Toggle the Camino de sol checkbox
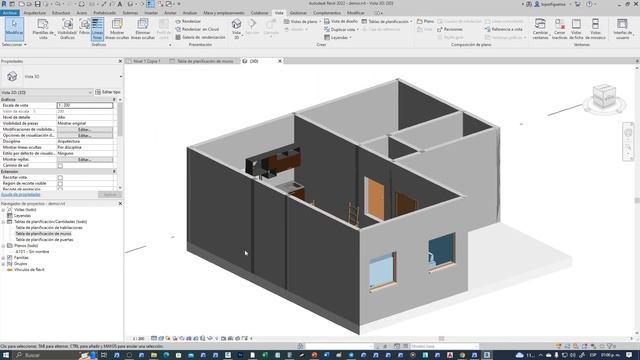This screenshot has width=640, height=360. [x=60, y=166]
